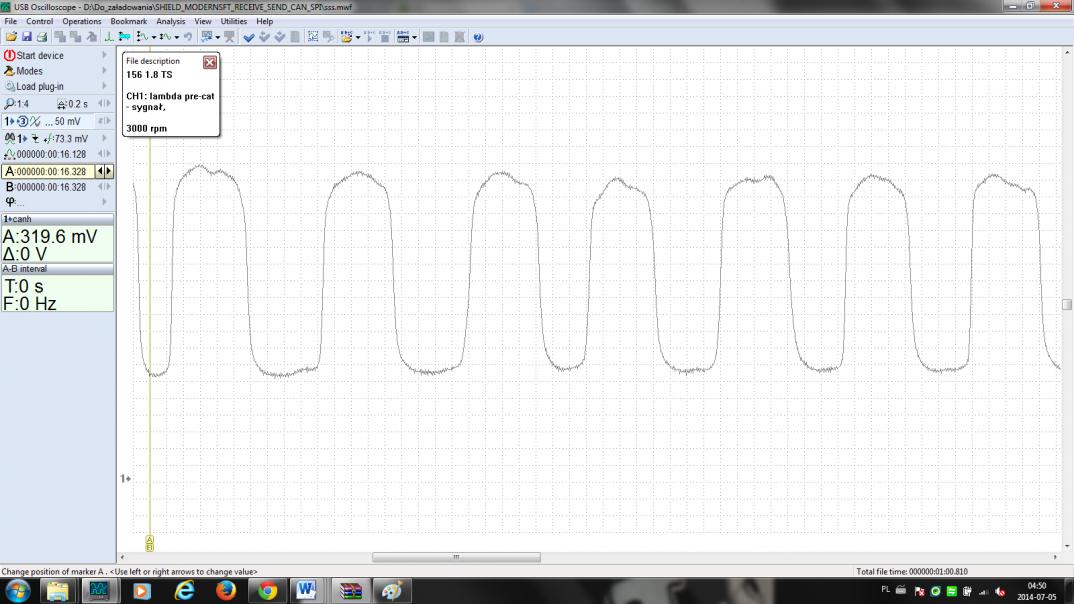Click the Load plug-in icon
This screenshot has width=1074, height=604.
pyautogui.click(x=9, y=87)
